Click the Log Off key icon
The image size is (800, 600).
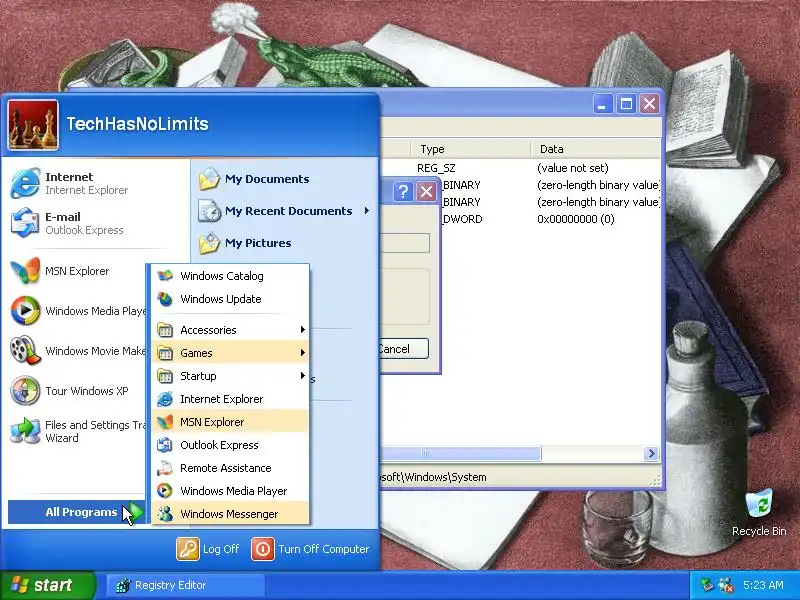point(187,549)
